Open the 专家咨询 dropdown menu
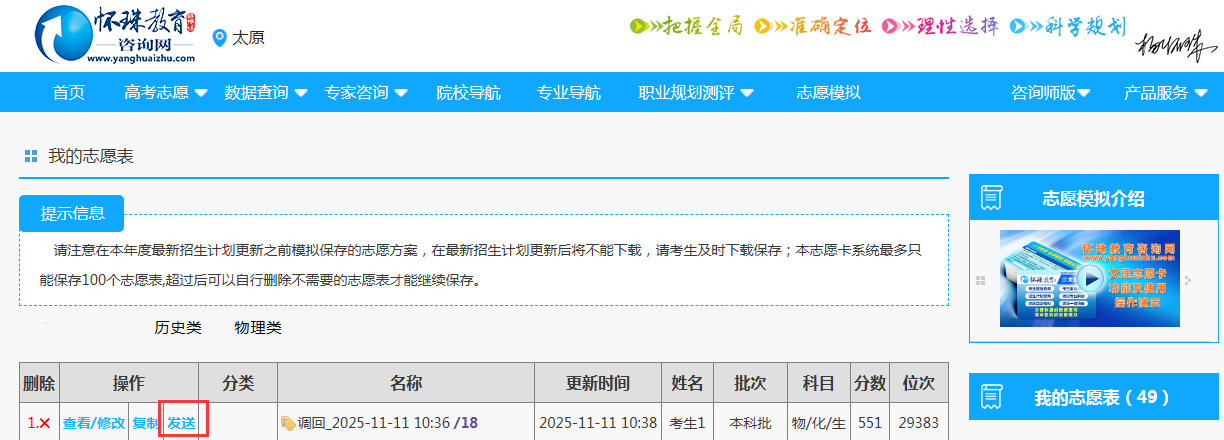The width and height of the screenshot is (1224, 440). (366, 93)
